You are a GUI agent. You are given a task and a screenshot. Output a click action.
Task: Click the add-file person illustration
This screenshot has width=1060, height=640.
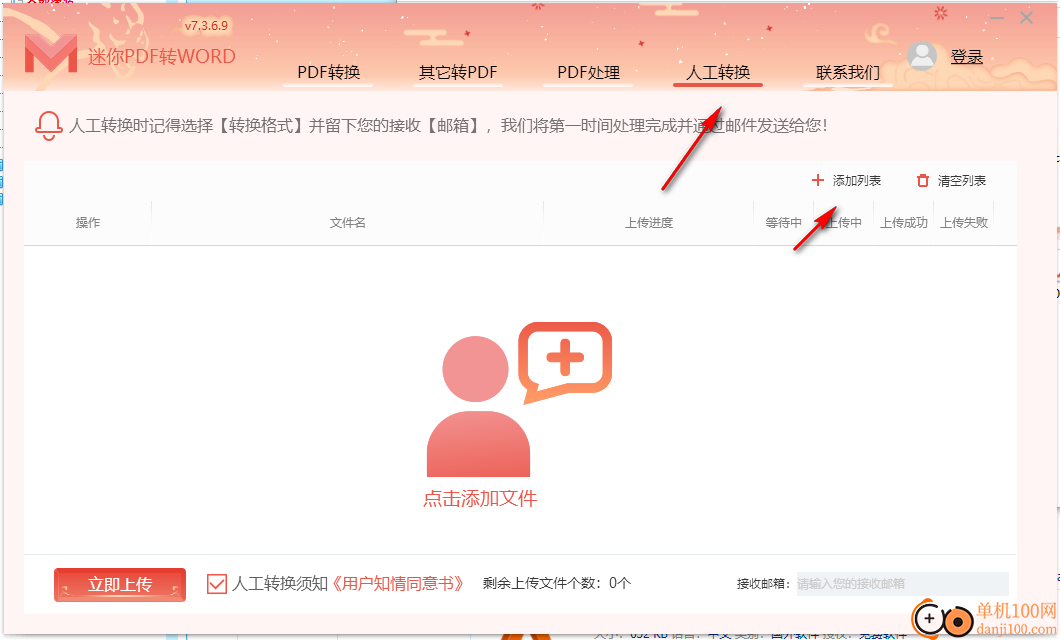519,399
